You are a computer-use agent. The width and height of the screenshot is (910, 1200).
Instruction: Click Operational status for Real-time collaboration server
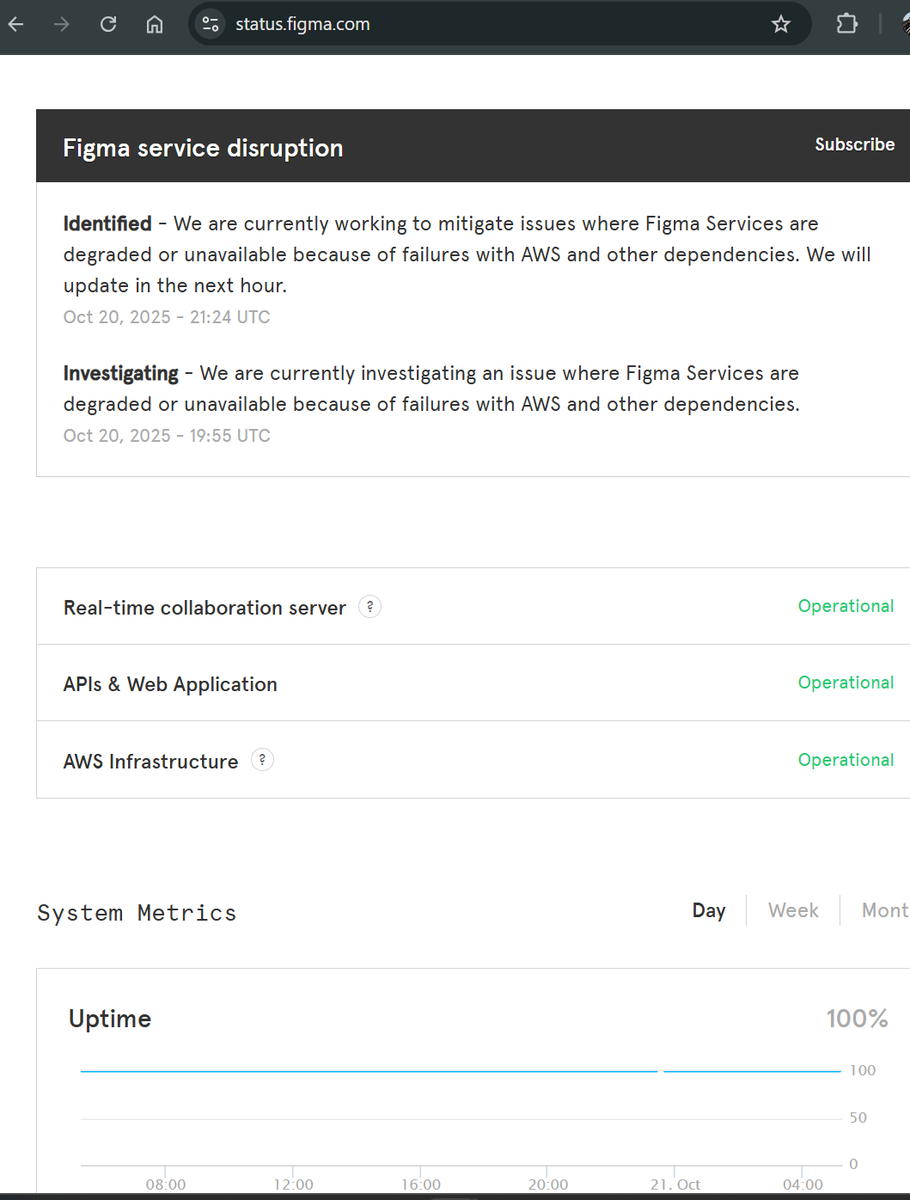pyautogui.click(x=846, y=606)
